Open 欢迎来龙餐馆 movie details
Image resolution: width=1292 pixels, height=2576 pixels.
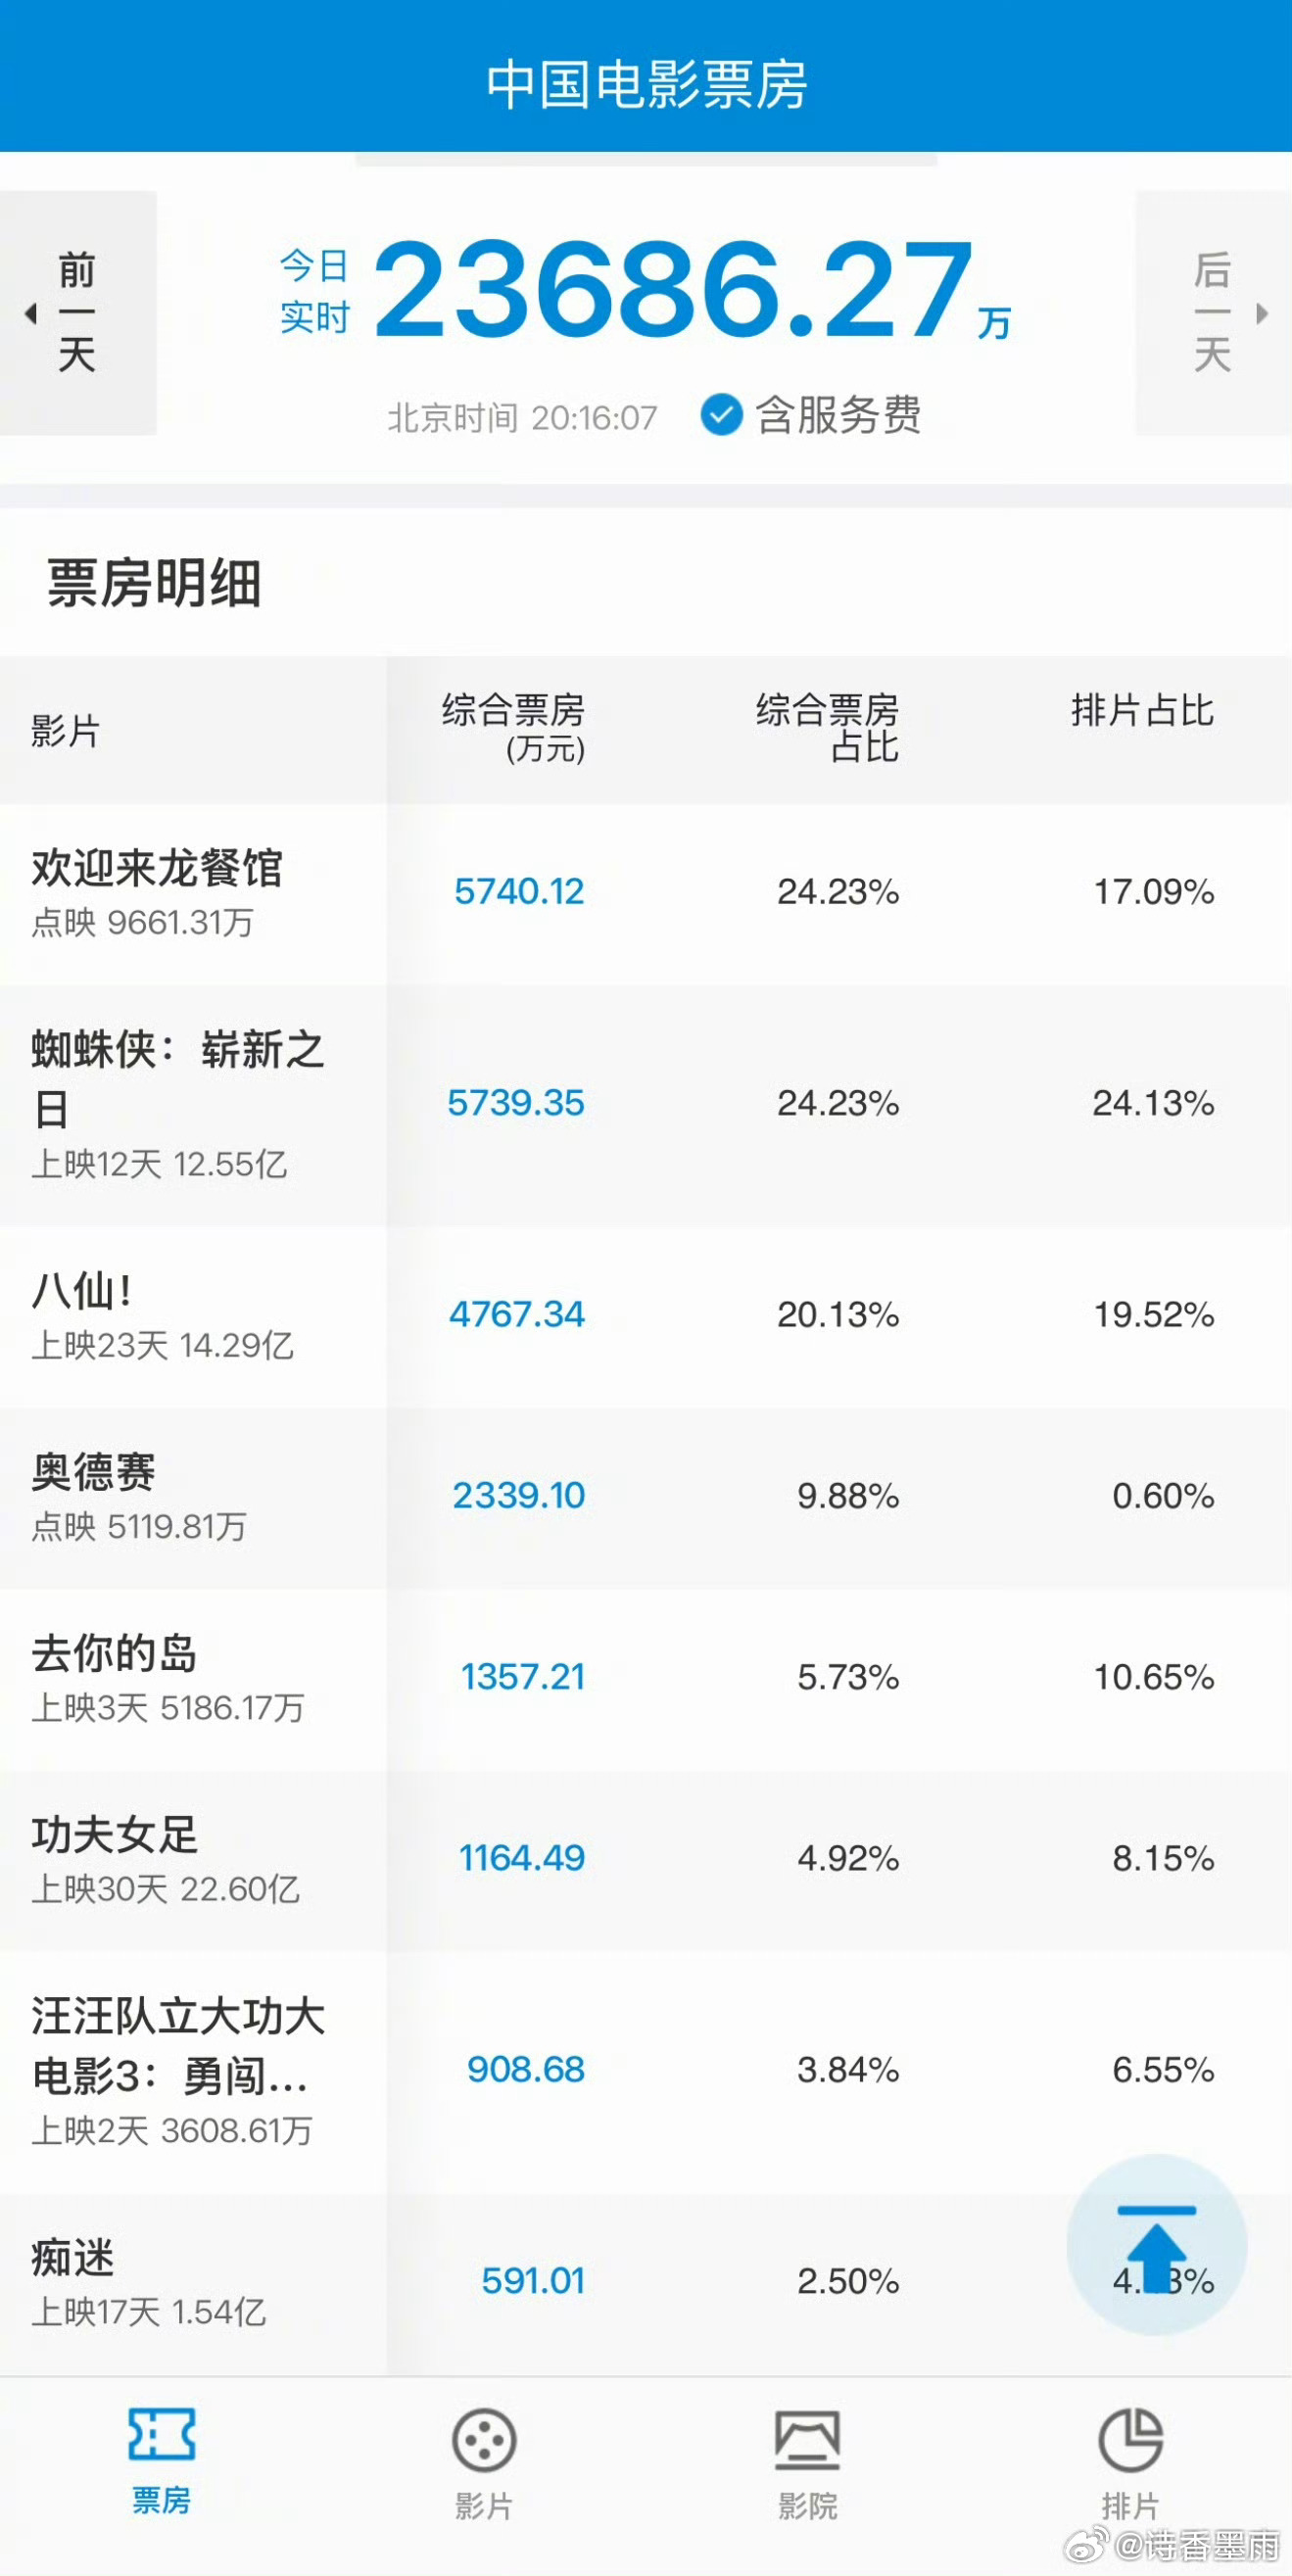[x=646, y=893]
